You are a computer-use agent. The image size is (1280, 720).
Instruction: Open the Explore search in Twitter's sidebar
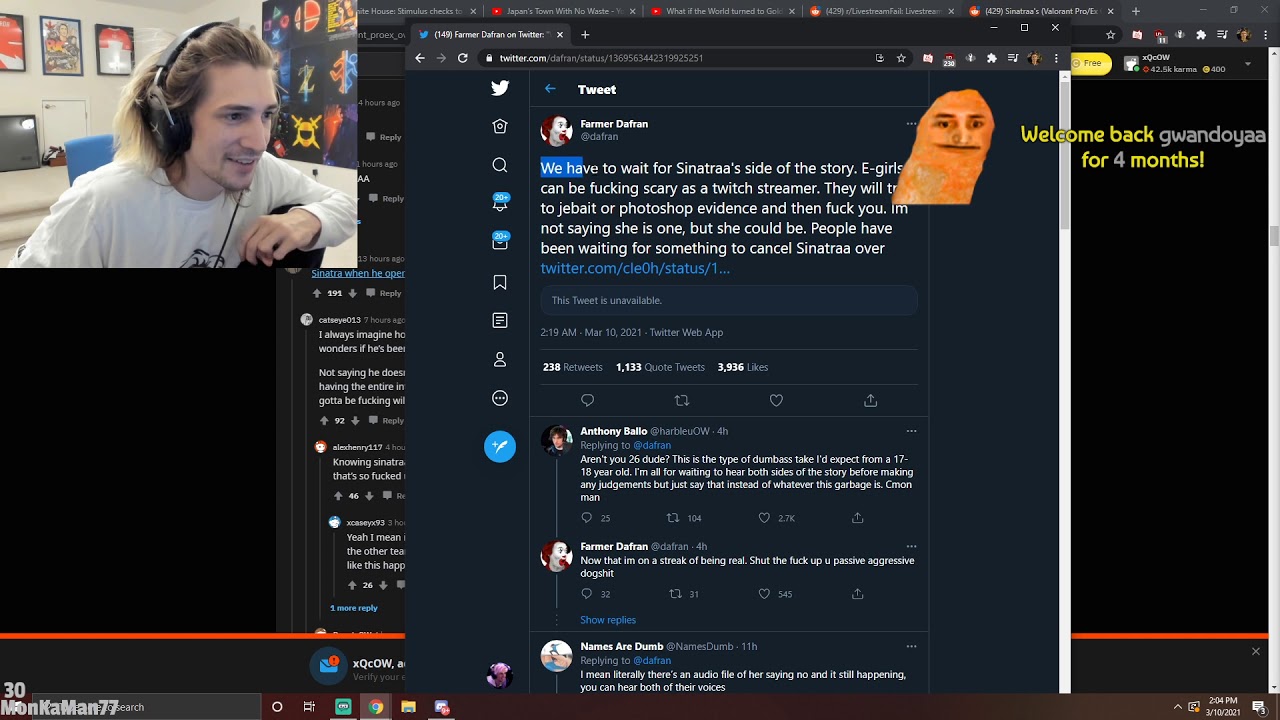tap(500, 165)
